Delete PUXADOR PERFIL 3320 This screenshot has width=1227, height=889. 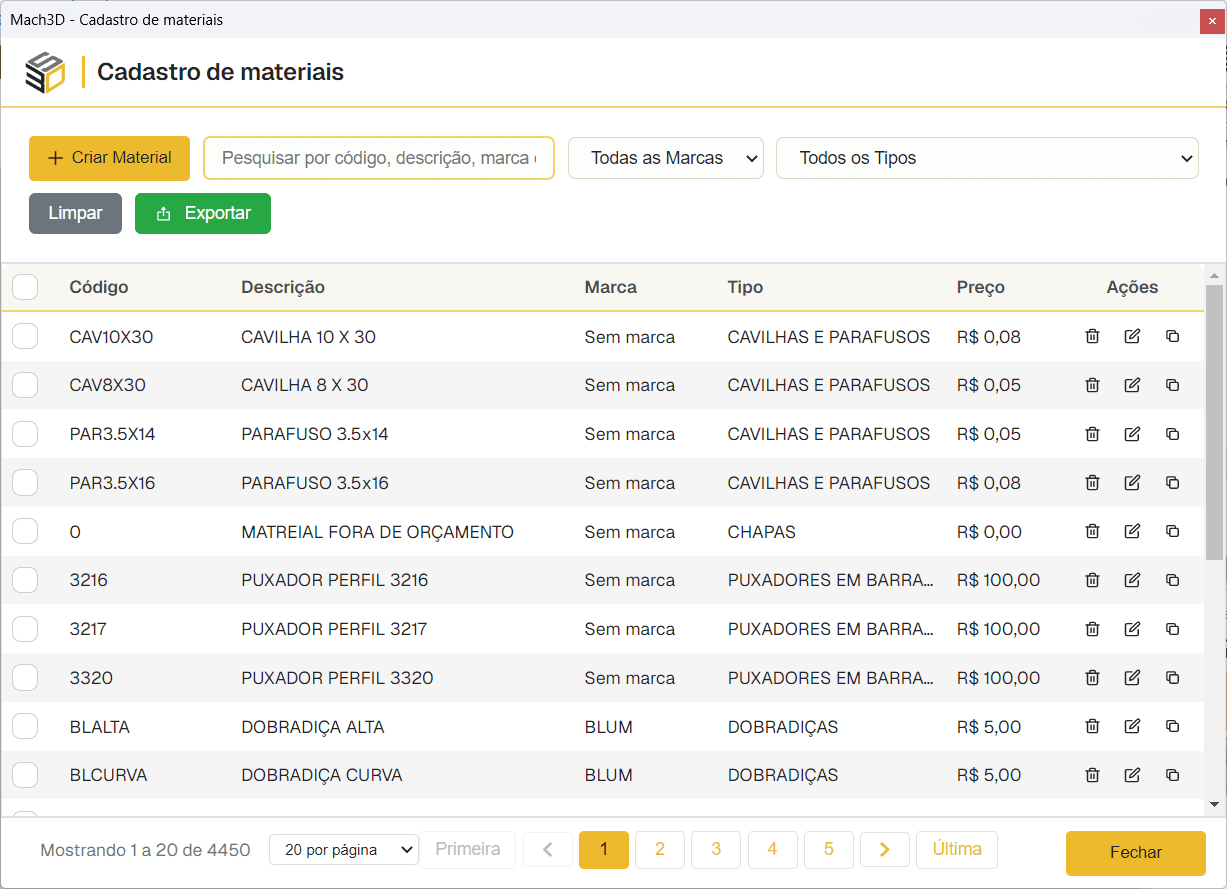1092,678
